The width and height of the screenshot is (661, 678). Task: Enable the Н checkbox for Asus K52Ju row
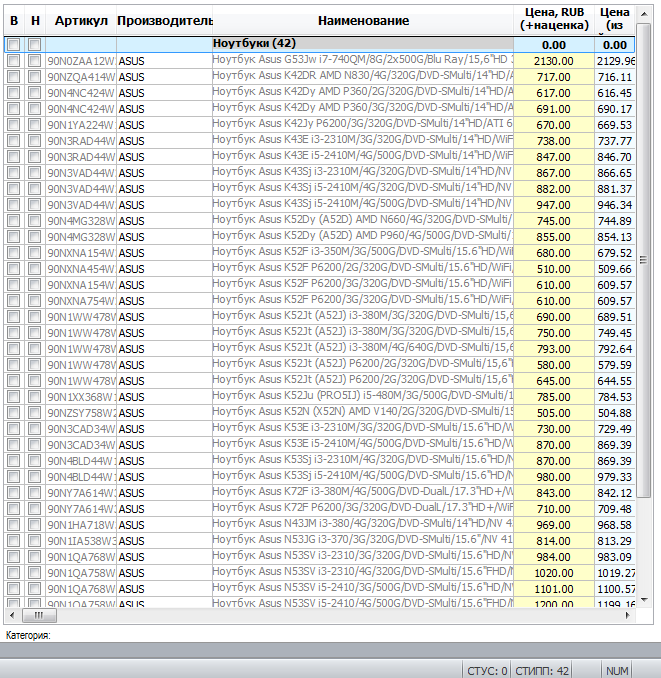(35, 397)
